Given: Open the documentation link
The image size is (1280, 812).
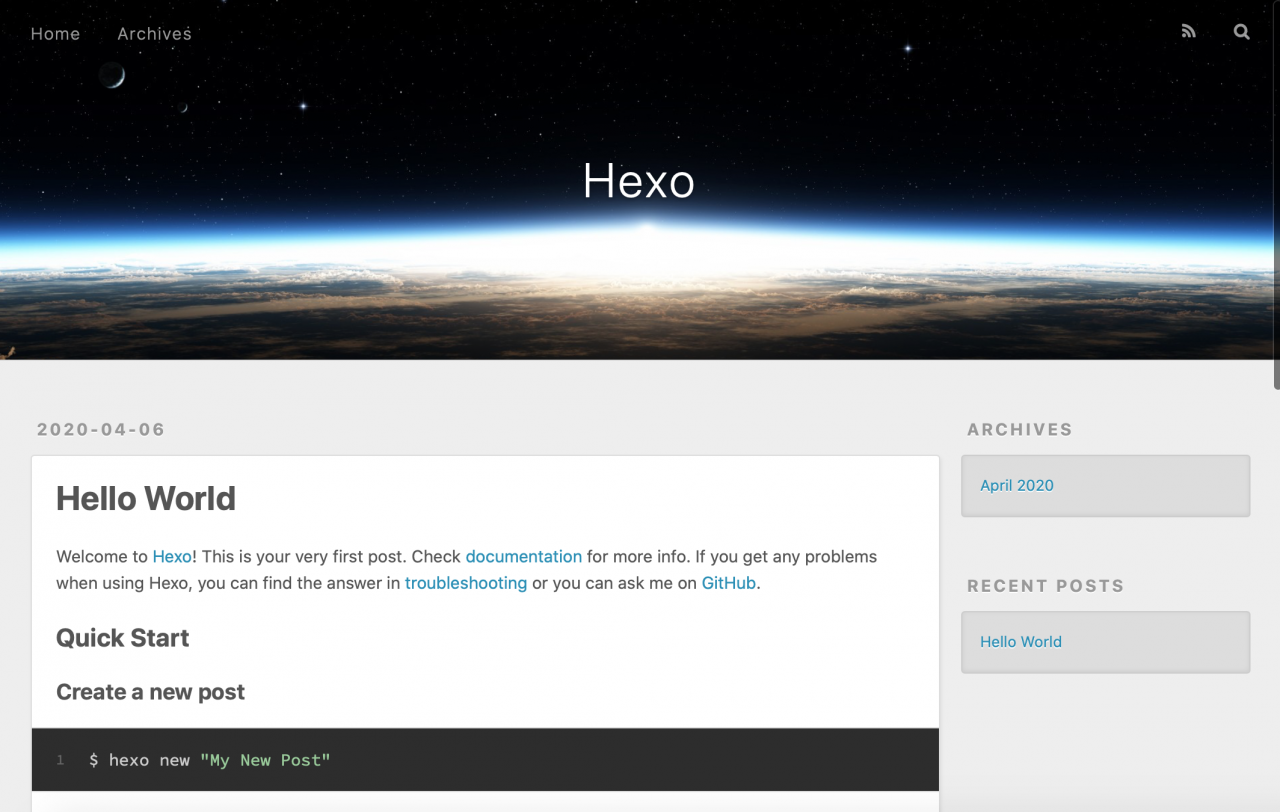Looking at the screenshot, I should [523, 557].
